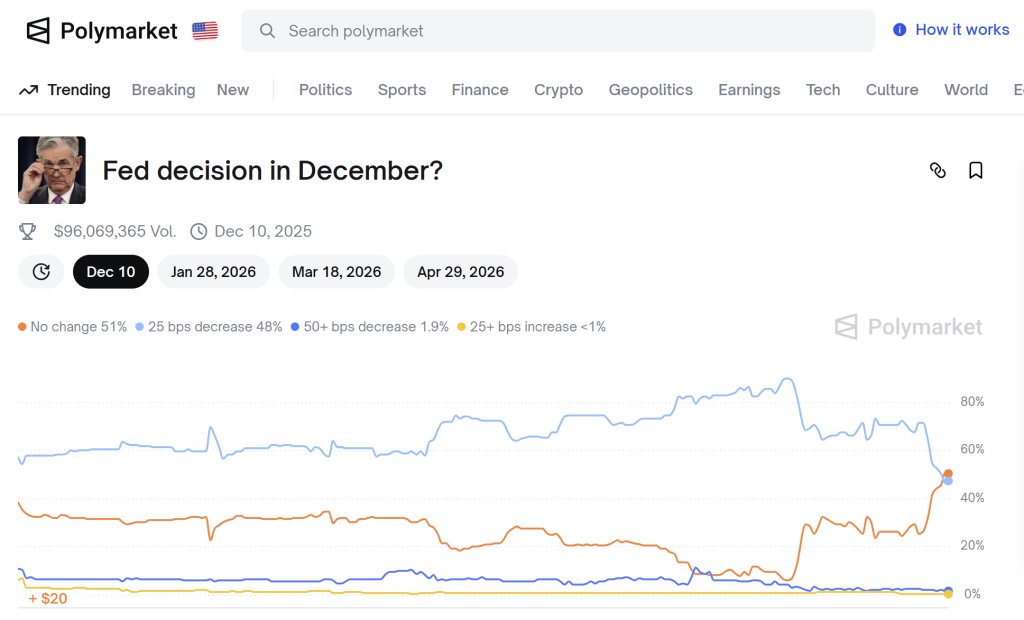The image size is (1024, 620).
Task: Click Jerome Powell market thumbnail image
Action: point(52,170)
